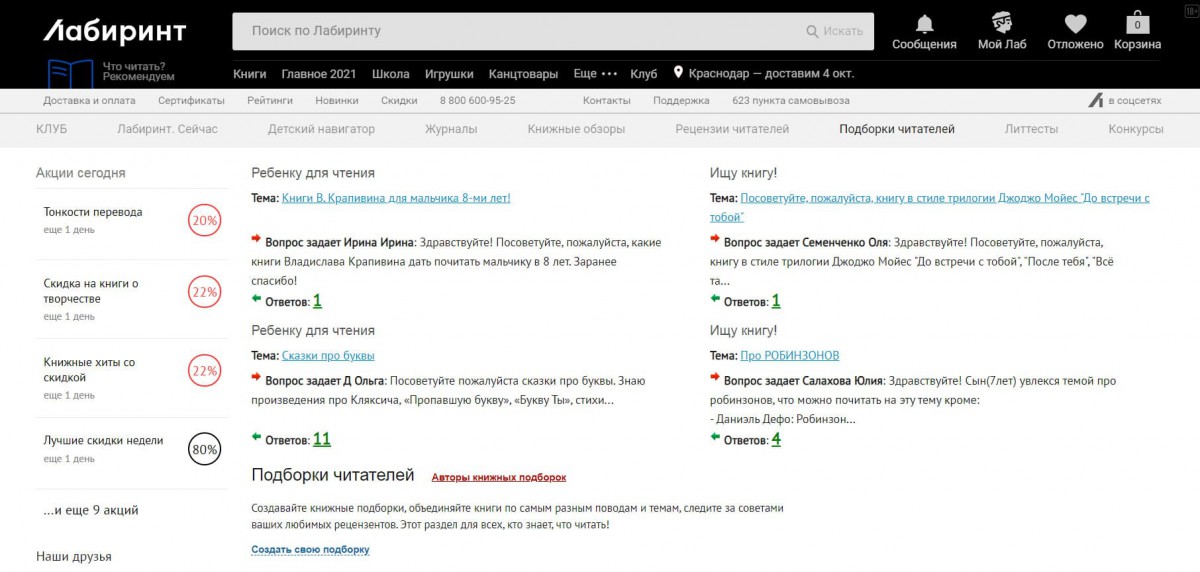The image size is (1200, 572).
Task: Click the 80% discount badge
Action: 204,450
